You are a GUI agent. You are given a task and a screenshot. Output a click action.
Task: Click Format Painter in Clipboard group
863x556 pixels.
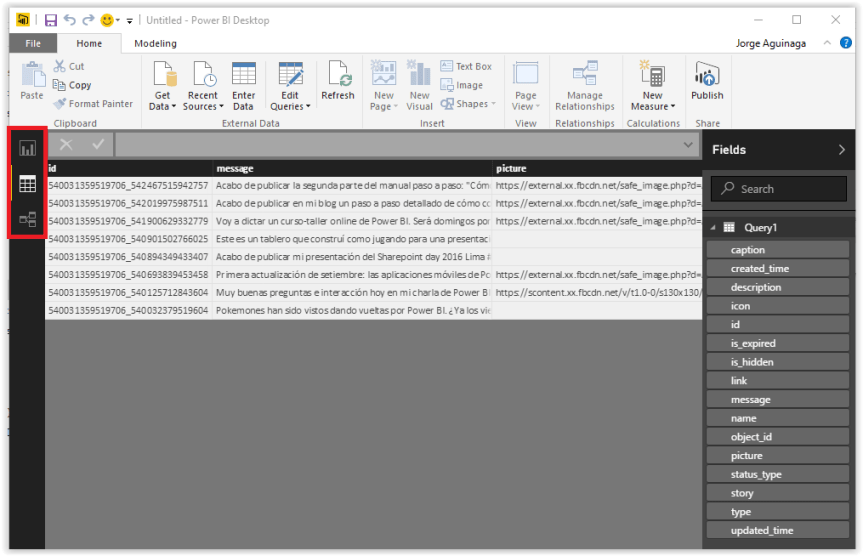tap(93, 104)
